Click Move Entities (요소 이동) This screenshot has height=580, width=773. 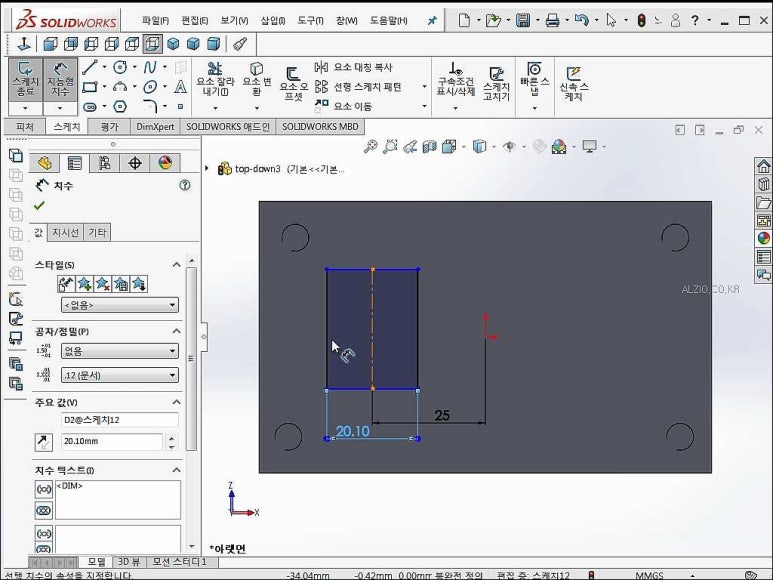pyautogui.click(x=344, y=106)
